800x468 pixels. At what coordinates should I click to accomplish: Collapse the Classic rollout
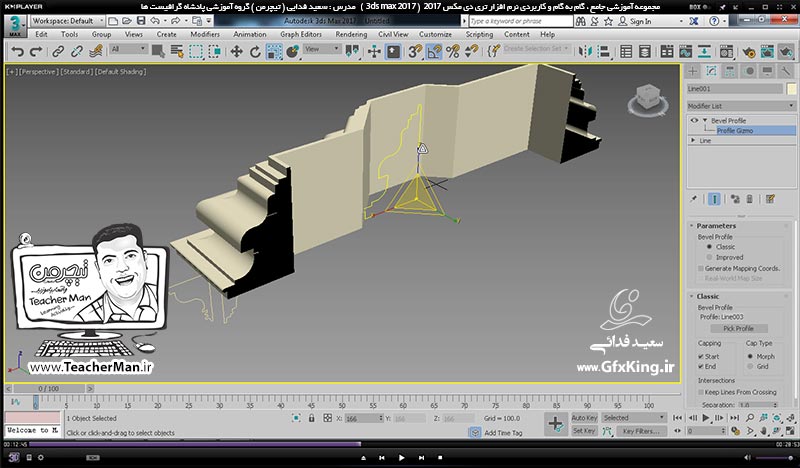coord(691,296)
